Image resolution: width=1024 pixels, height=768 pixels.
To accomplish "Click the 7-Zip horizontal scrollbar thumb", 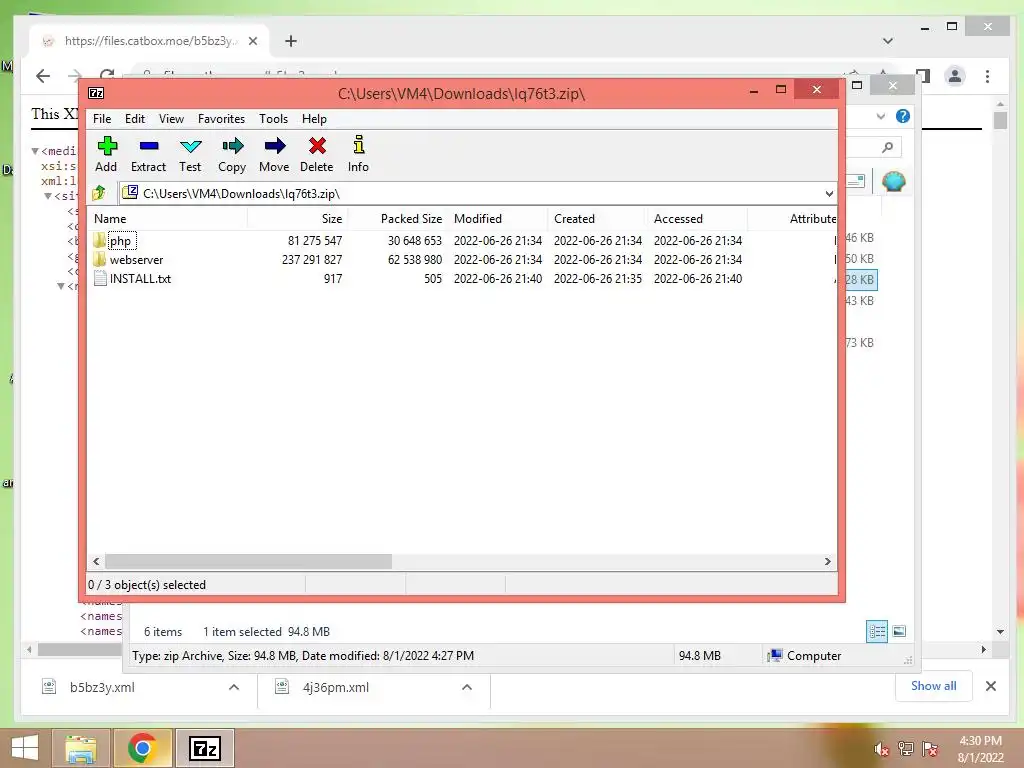I will point(249,562).
